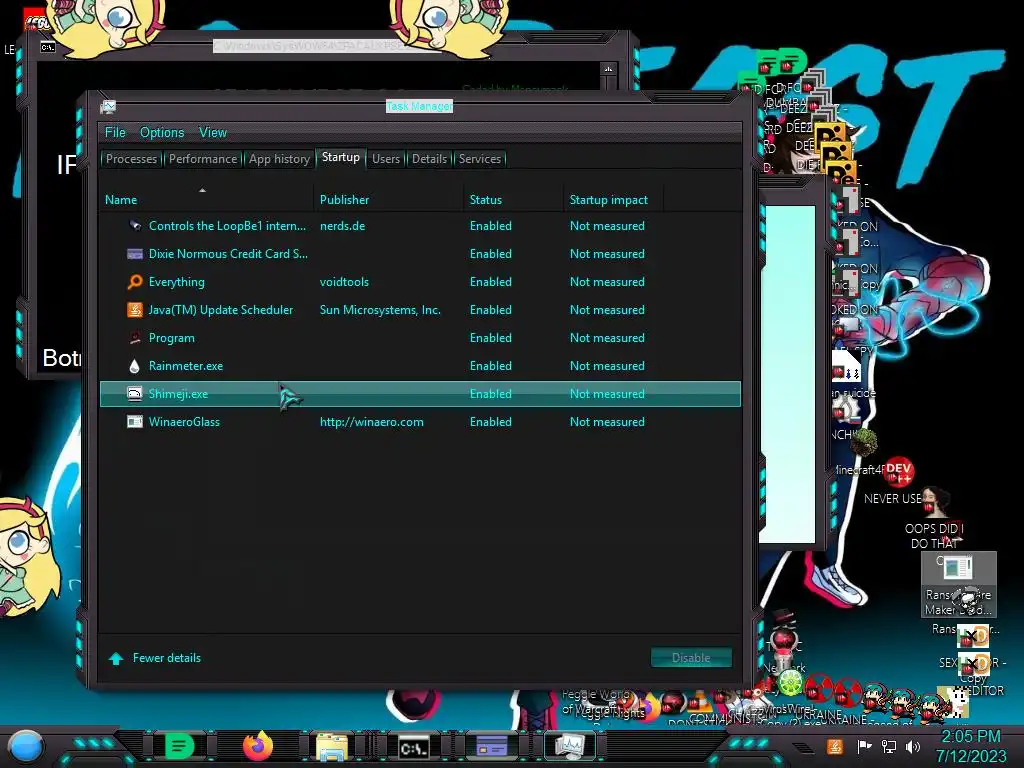Image resolution: width=1024 pixels, height=768 pixels.
Task: Collapse view with Fewer details arrow
Action: coord(116,658)
